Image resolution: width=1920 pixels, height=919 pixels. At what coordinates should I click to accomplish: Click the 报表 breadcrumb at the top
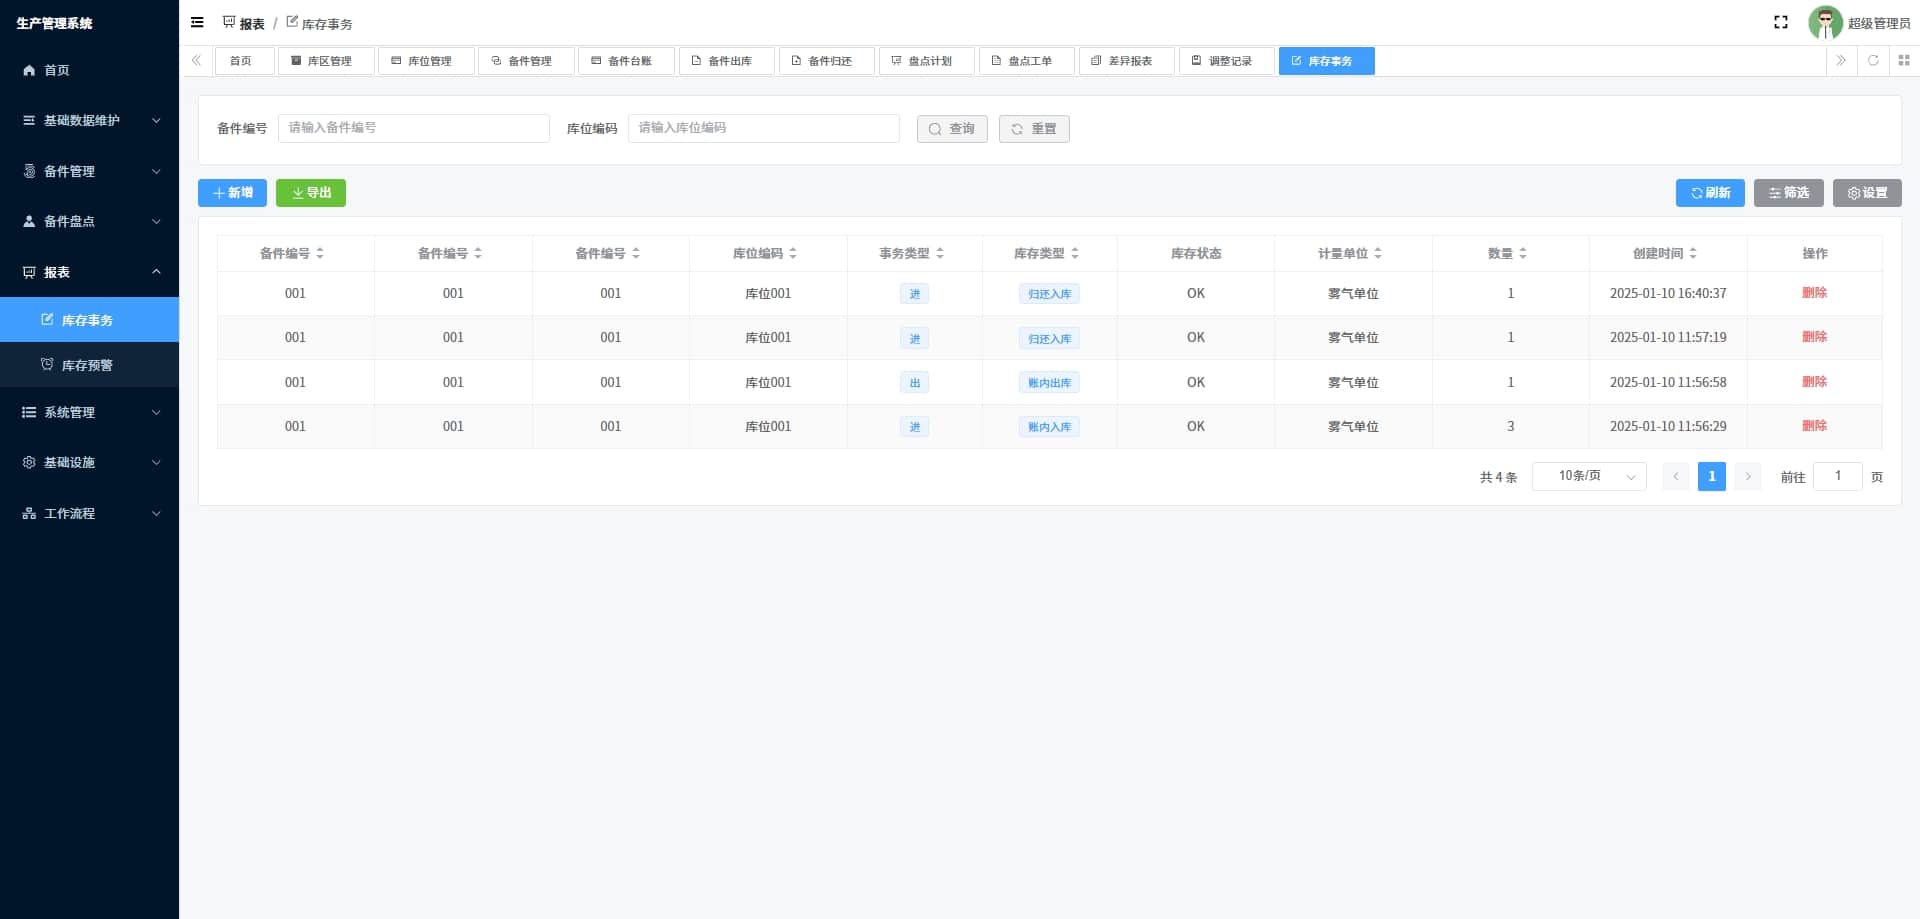click(244, 23)
